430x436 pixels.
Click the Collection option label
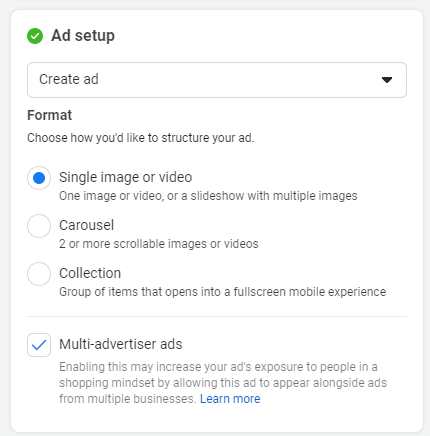(90, 273)
